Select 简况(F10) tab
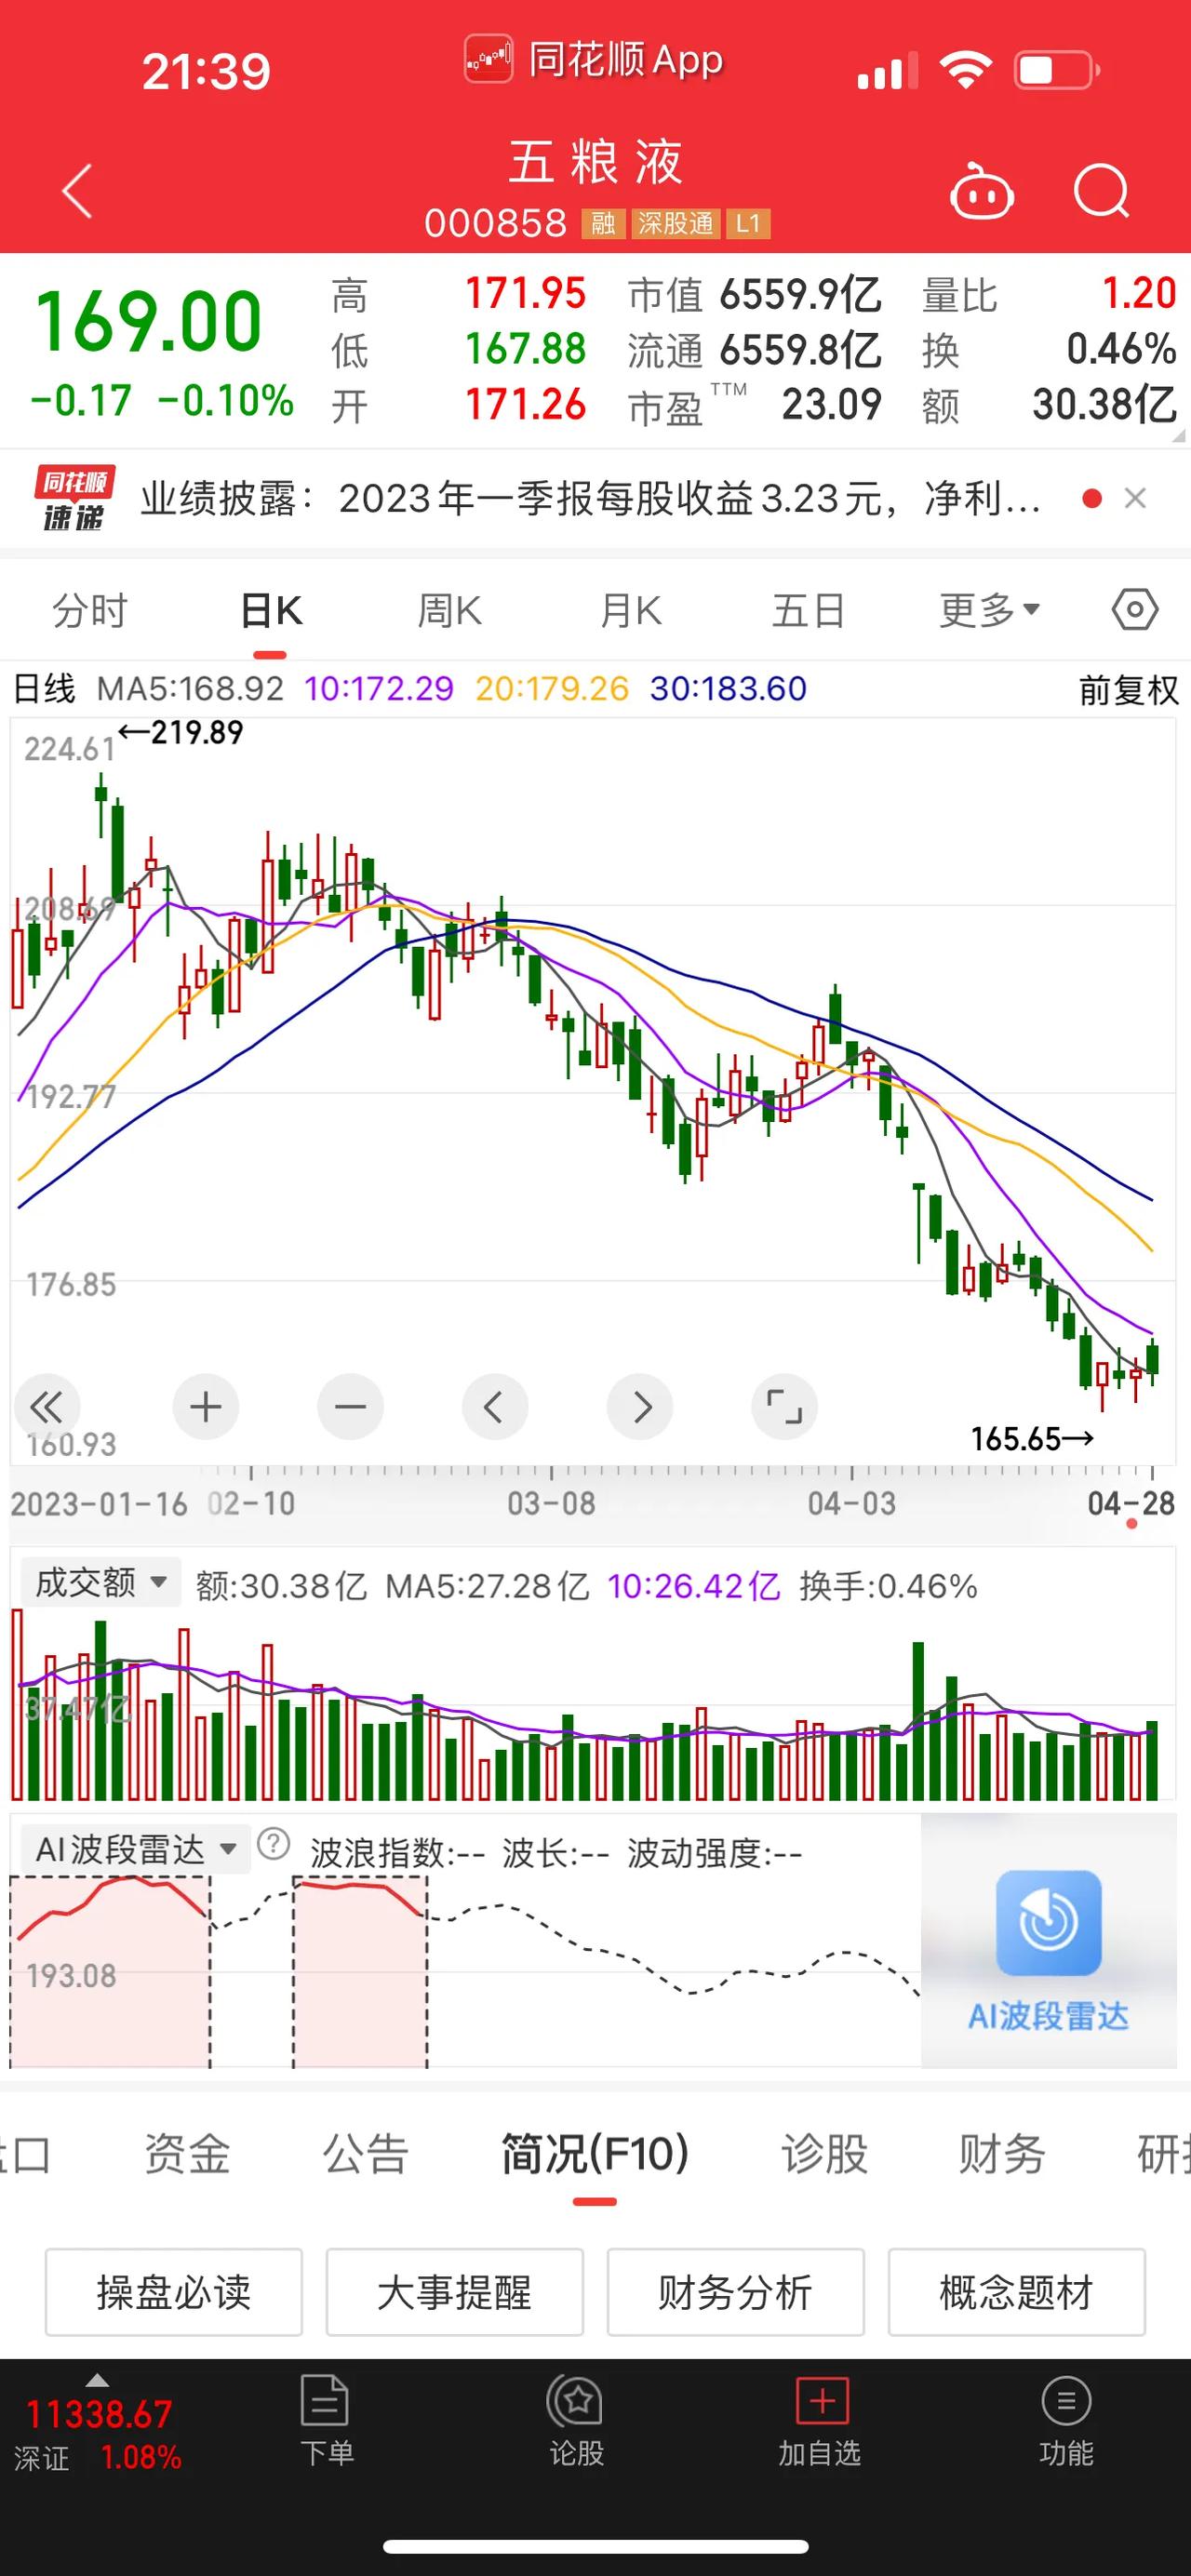Viewport: 1191px width, 2576px height. pos(595,2153)
